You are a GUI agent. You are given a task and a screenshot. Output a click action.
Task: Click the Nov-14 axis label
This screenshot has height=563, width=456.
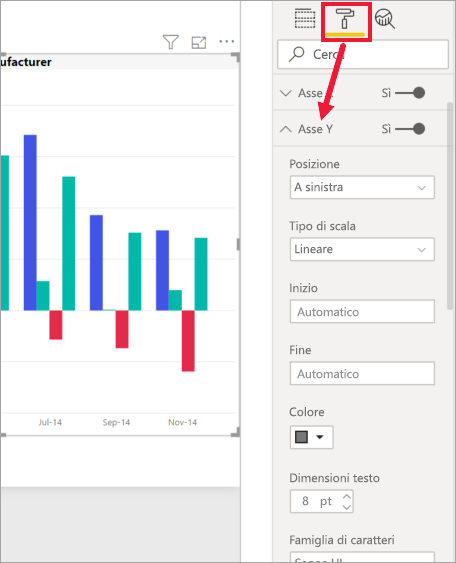click(182, 422)
